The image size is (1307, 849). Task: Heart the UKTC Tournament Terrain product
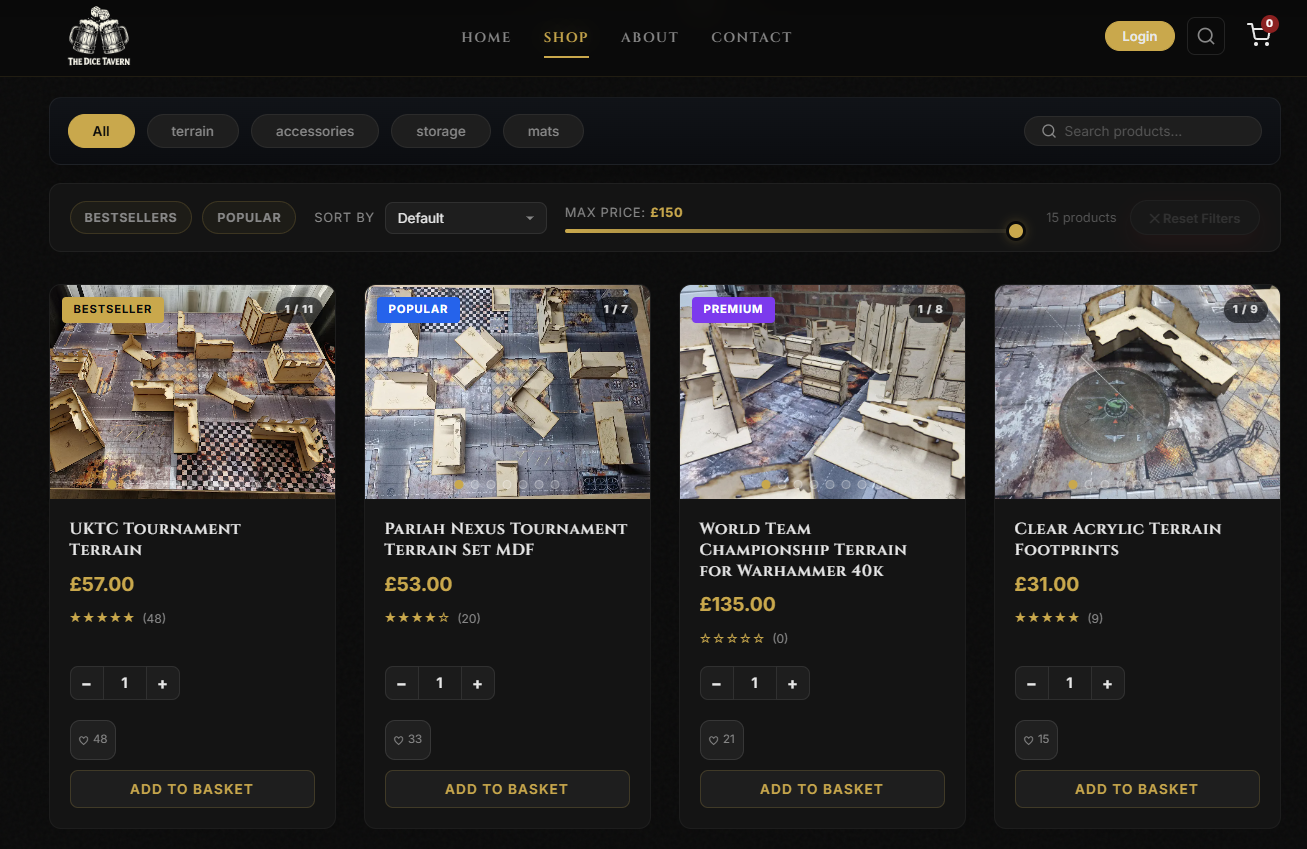tap(92, 739)
